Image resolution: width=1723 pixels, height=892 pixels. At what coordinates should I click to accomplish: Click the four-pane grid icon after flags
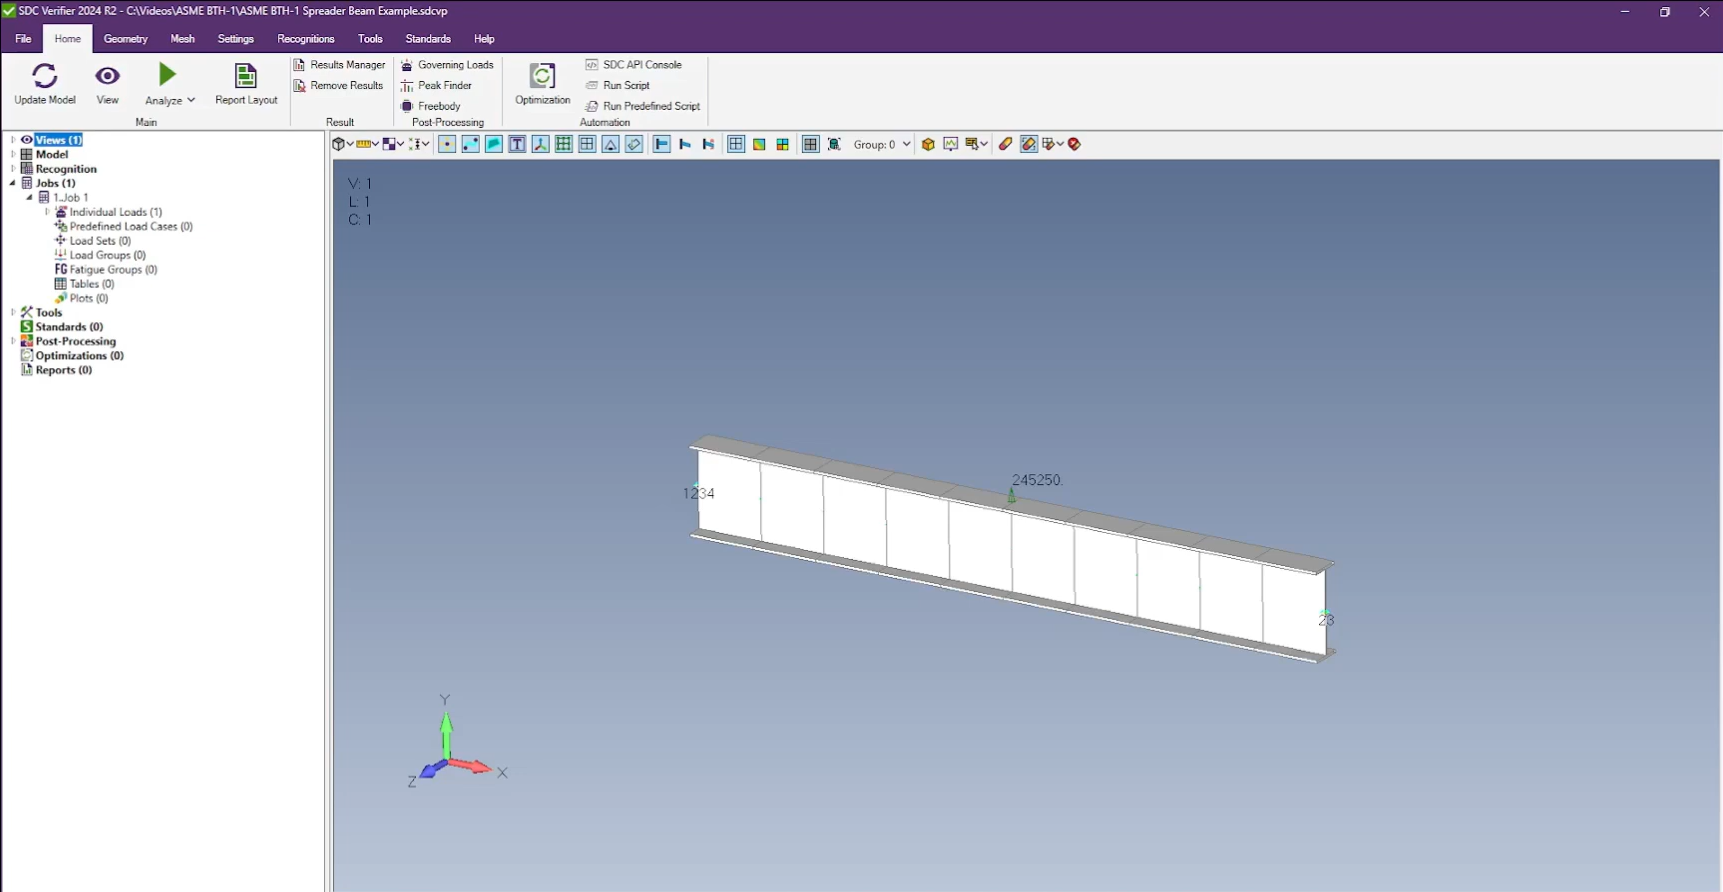point(736,144)
